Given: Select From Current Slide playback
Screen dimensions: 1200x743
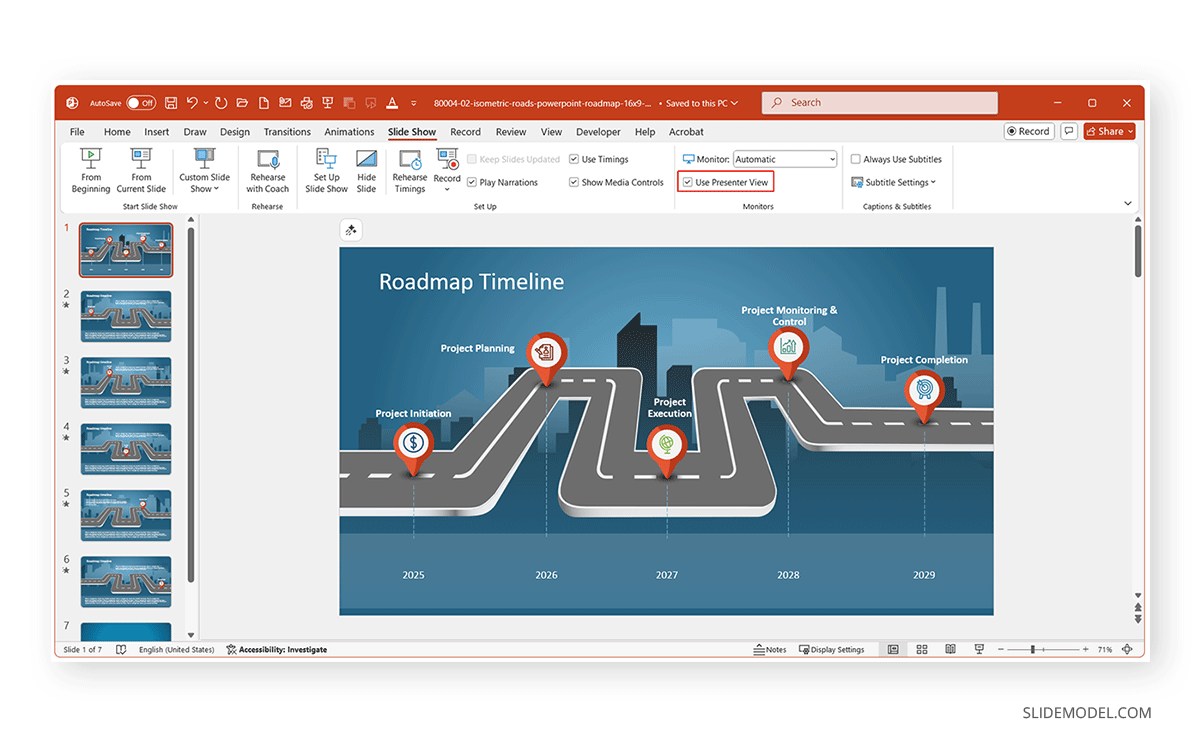Looking at the screenshot, I should 140,170.
